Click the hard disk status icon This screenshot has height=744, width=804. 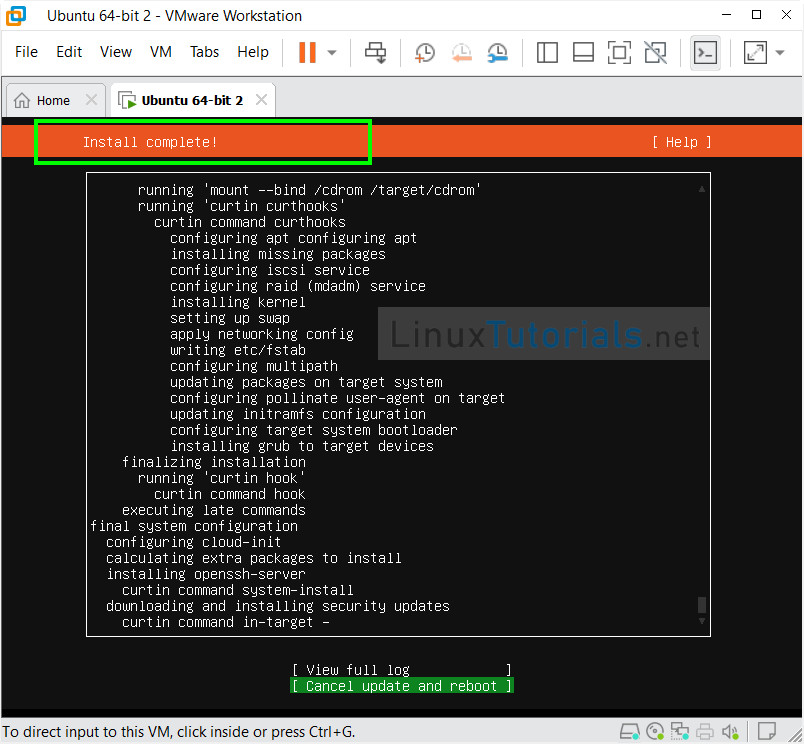click(x=630, y=731)
